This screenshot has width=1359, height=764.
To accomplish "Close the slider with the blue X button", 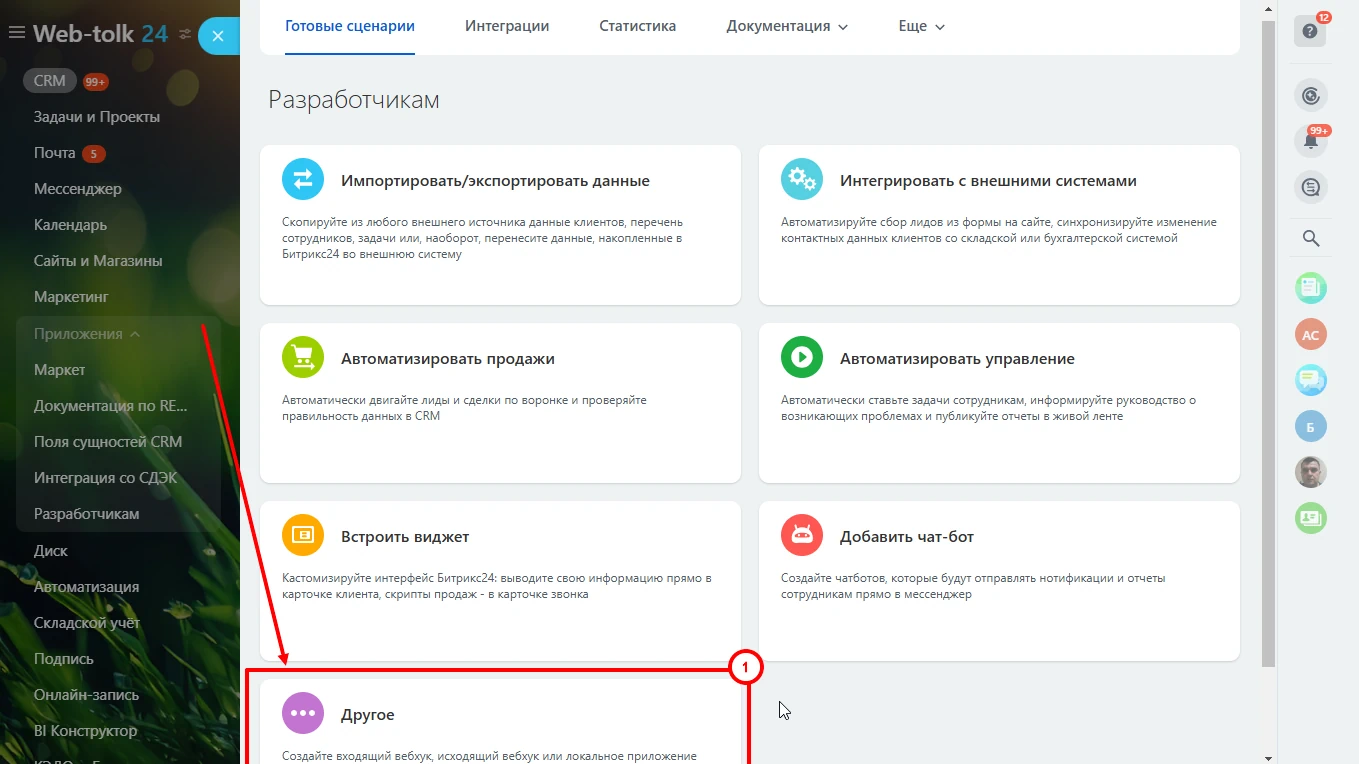I will pos(218,36).
